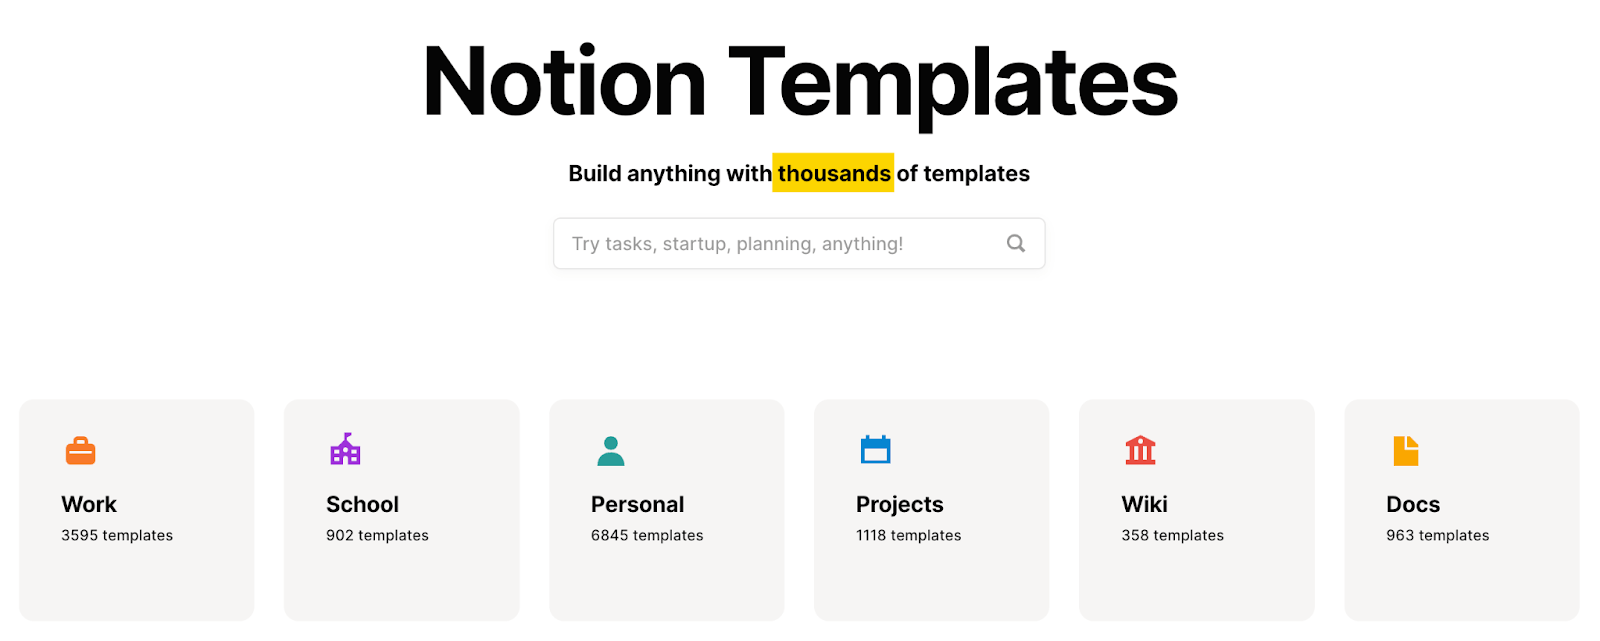Select the School building icon
The image size is (1600, 641).
(x=346, y=450)
